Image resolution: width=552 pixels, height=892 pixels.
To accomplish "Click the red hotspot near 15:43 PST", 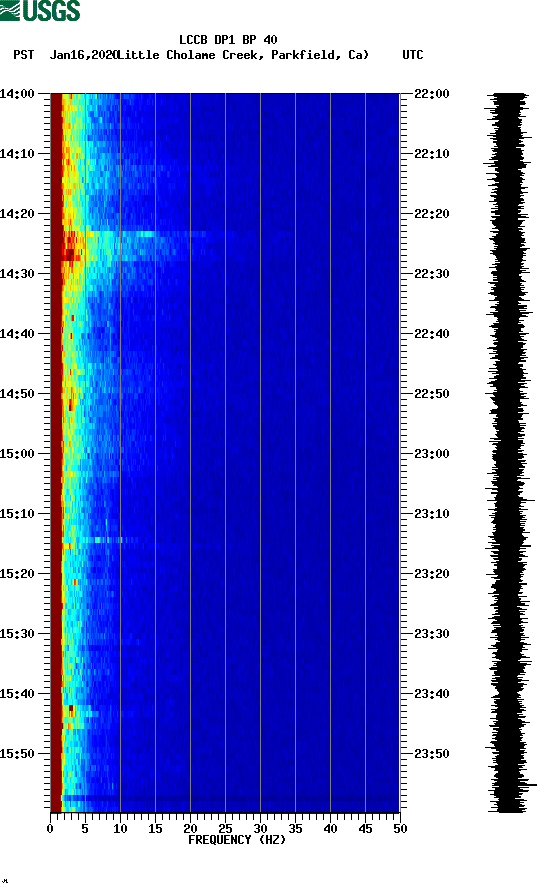I will [71, 710].
